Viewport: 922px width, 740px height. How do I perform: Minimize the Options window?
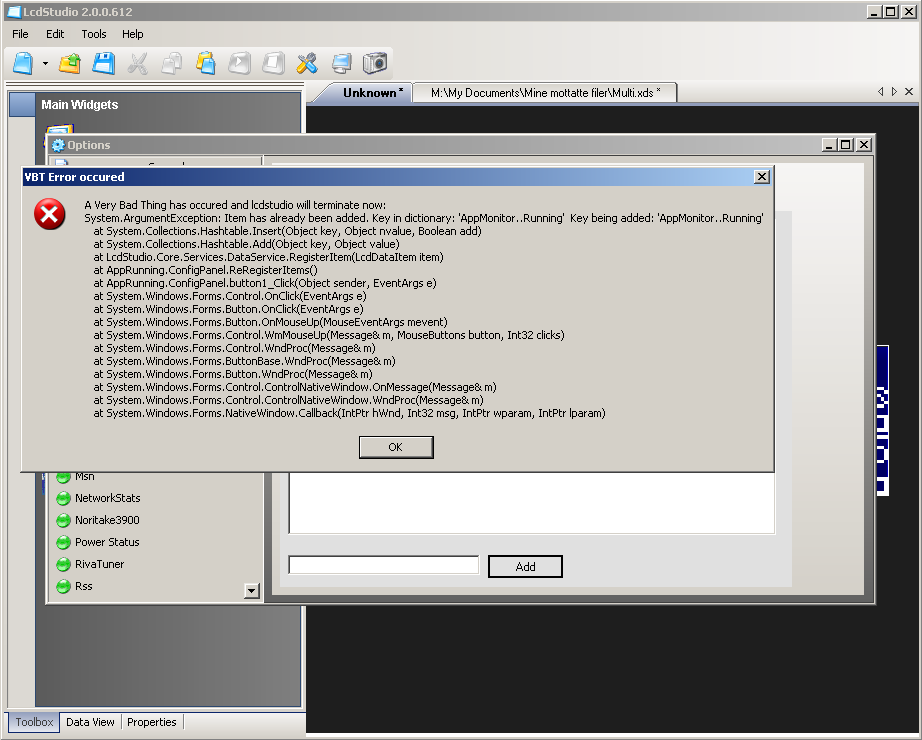pyautogui.click(x=829, y=145)
